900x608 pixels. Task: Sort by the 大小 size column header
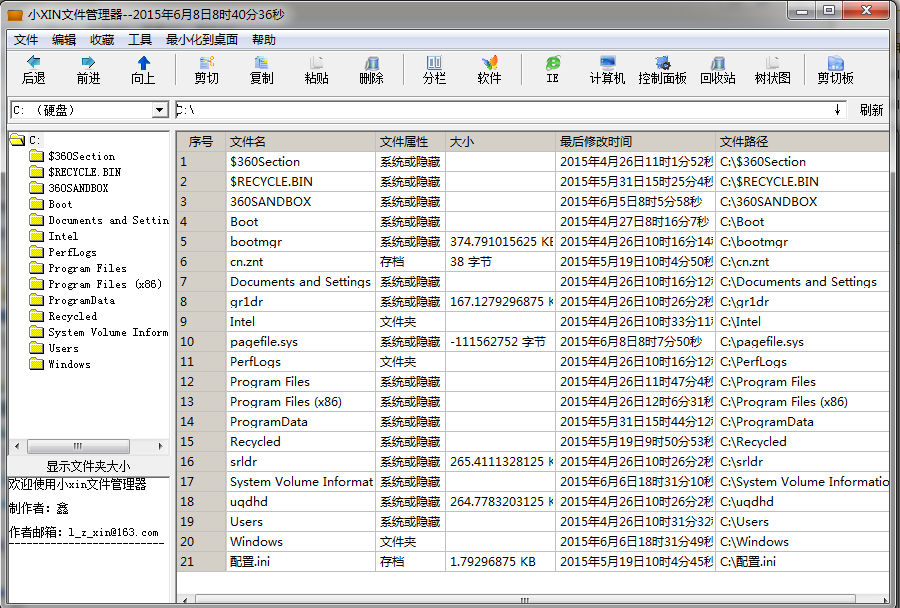501,142
